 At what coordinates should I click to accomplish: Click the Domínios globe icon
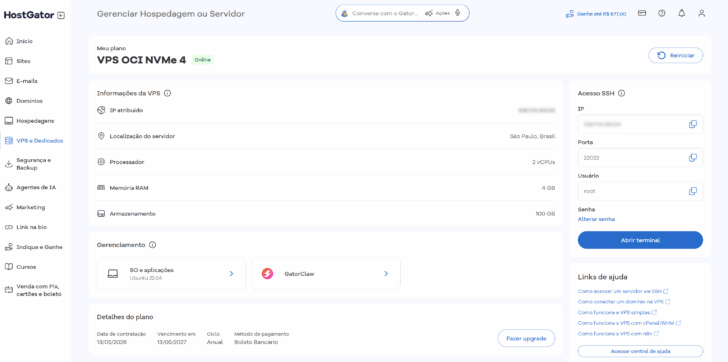click(8, 101)
